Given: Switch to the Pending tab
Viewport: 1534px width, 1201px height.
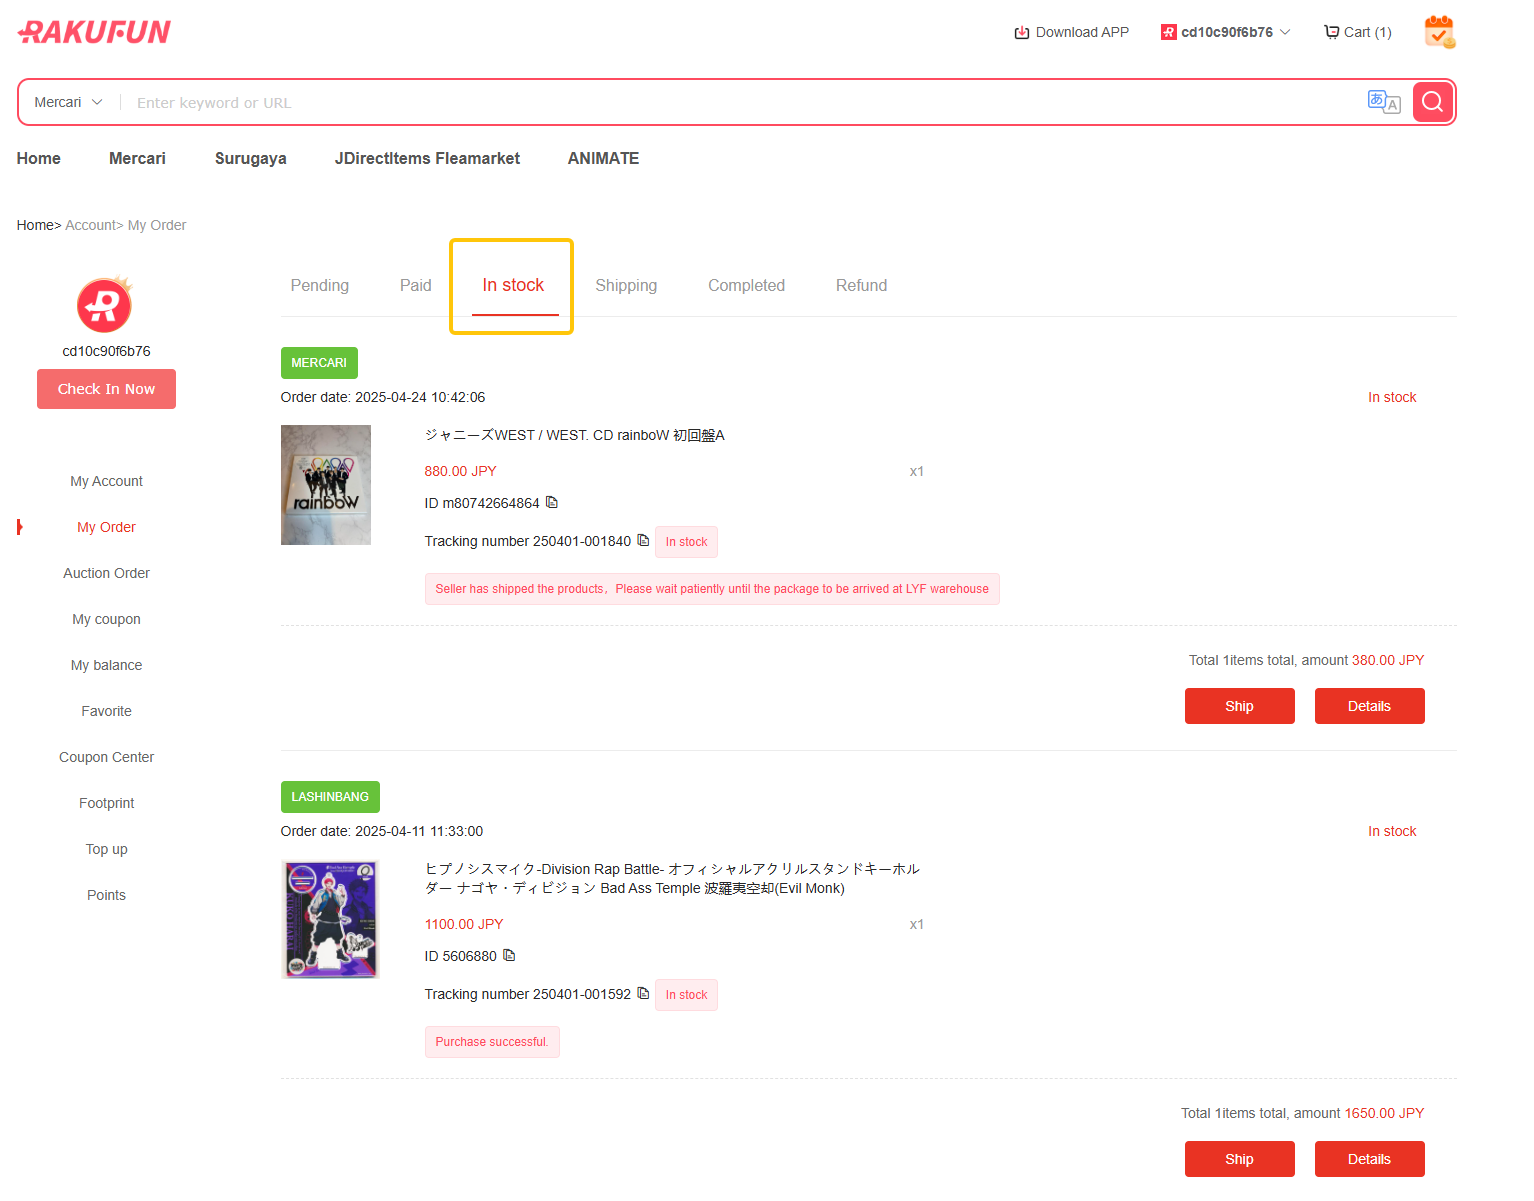Looking at the screenshot, I should 320,285.
